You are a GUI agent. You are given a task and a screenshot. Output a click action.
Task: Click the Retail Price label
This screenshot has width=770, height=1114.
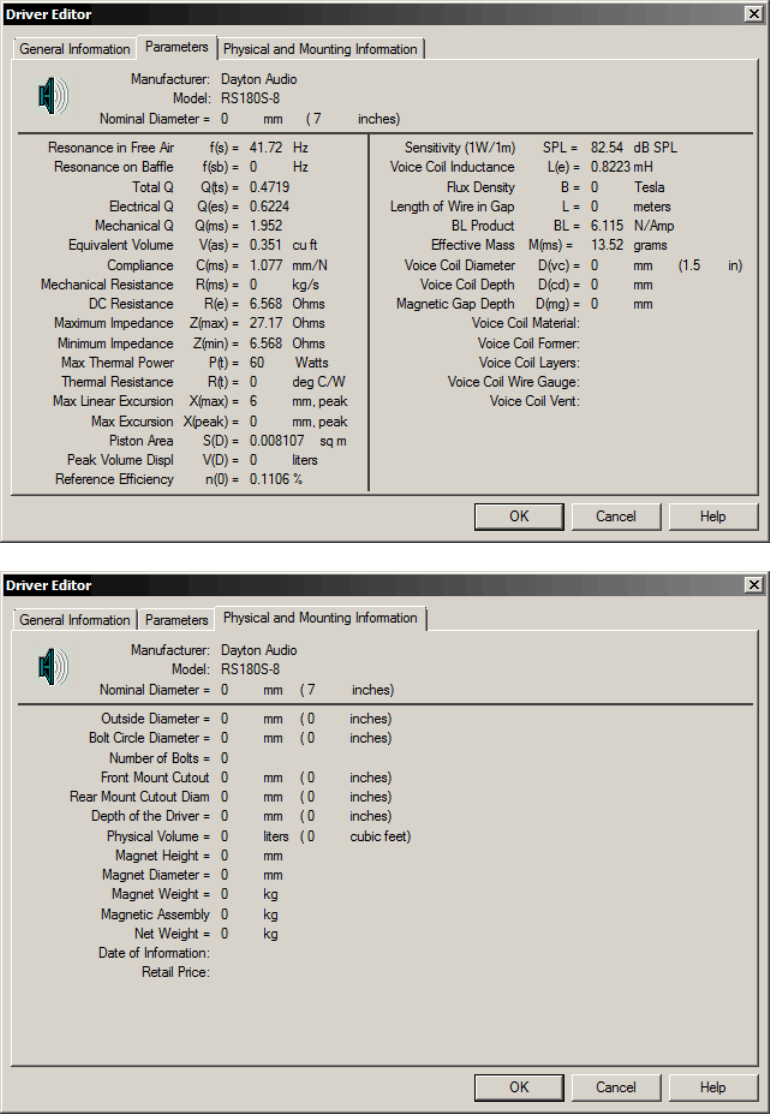(x=175, y=973)
